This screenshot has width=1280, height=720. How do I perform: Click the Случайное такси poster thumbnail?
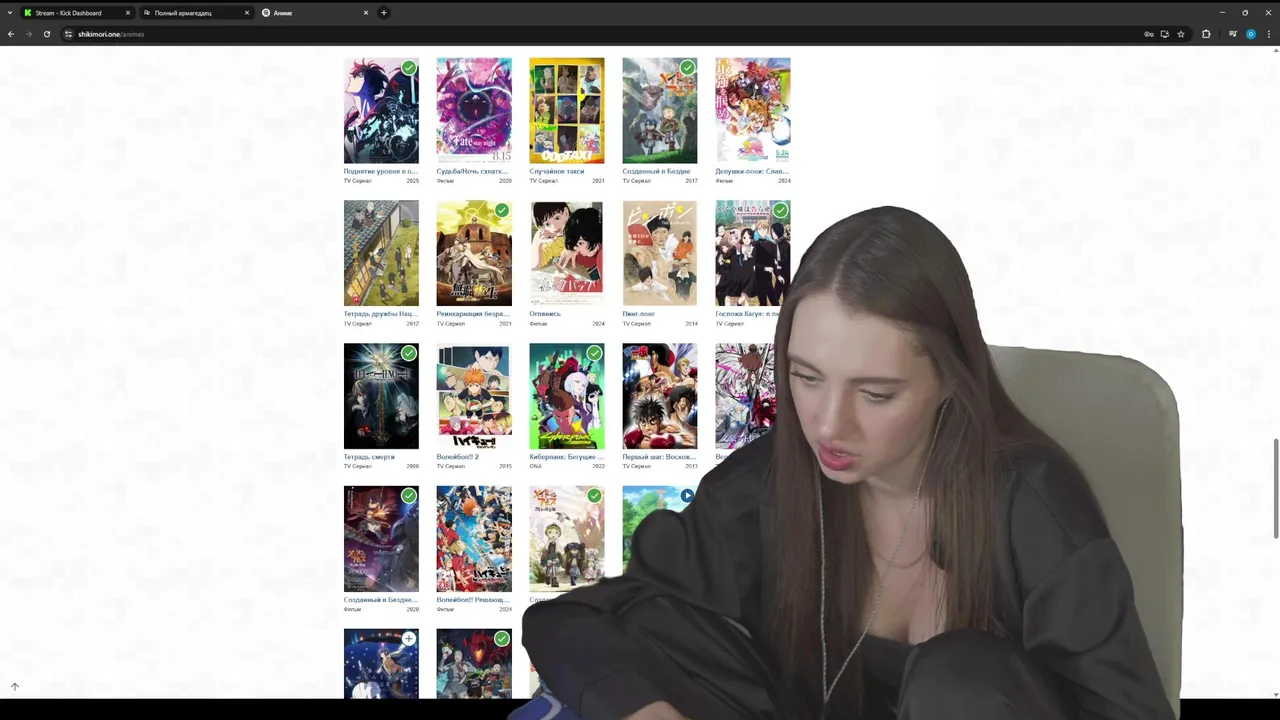tap(567, 110)
